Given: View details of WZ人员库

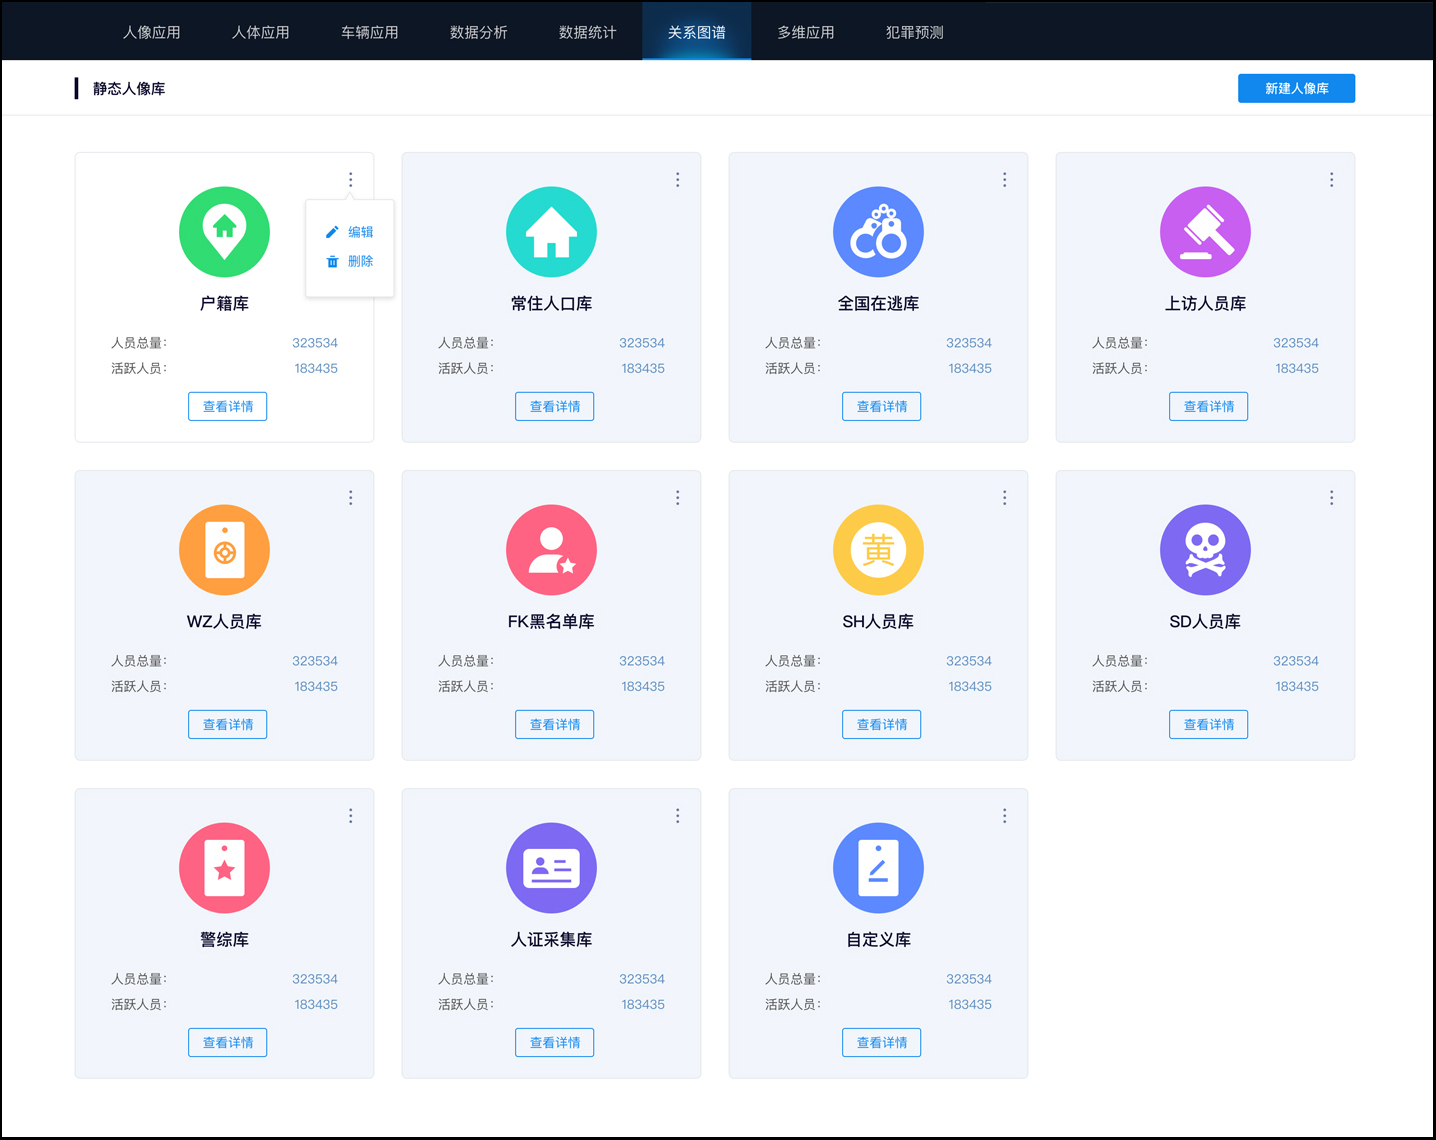Looking at the screenshot, I should pos(228,724).
